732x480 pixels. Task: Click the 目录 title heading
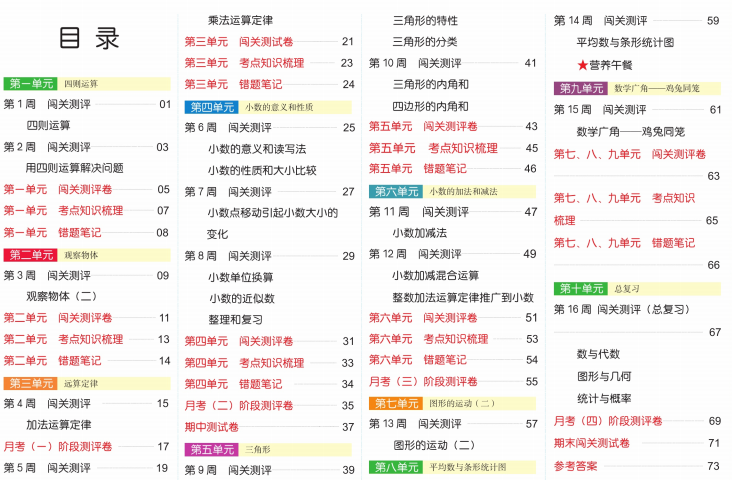pos(89,38)
